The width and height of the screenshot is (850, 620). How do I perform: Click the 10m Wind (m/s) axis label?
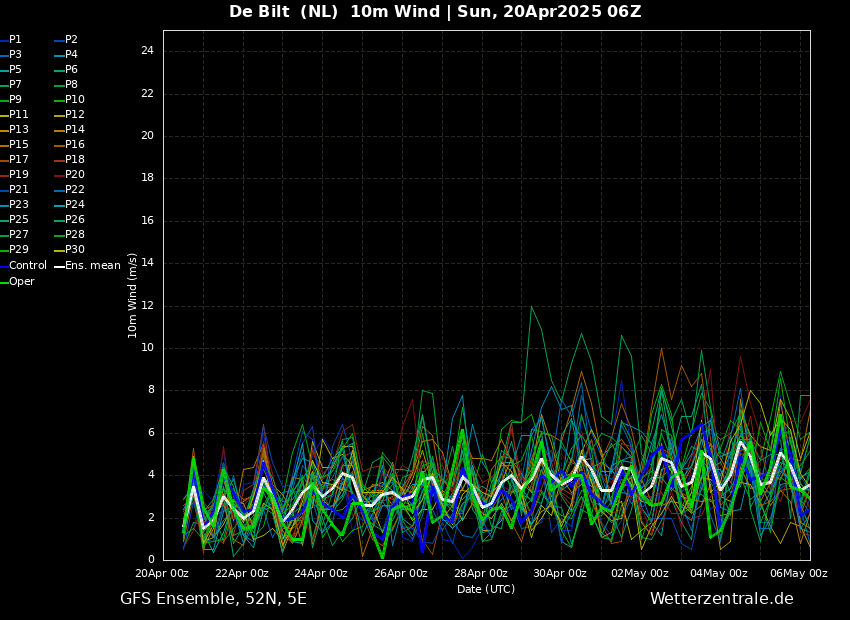132,295
